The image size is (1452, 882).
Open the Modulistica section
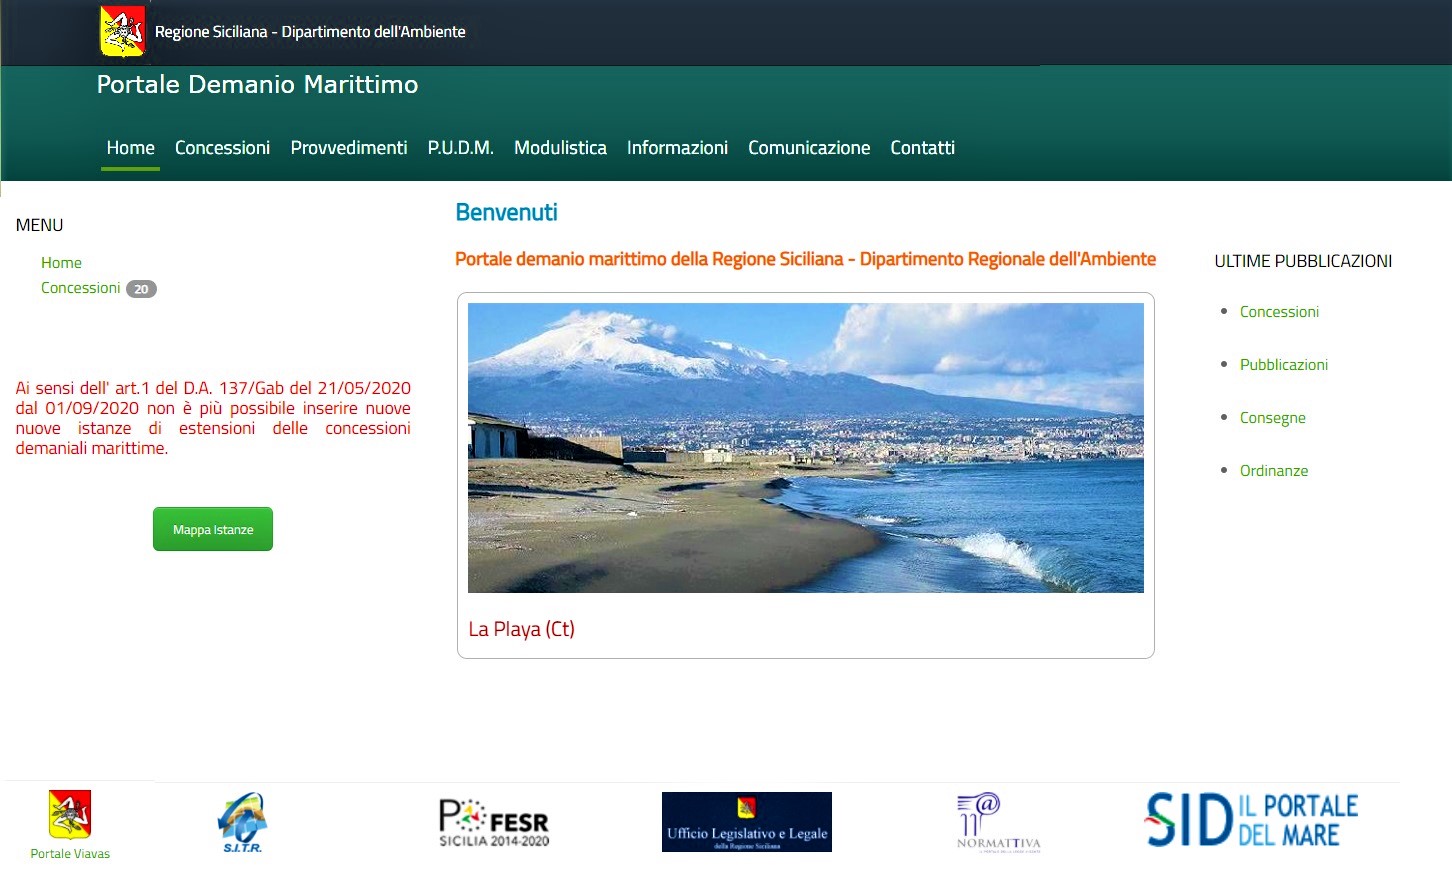pyautogui.click(x=560, y=147)
